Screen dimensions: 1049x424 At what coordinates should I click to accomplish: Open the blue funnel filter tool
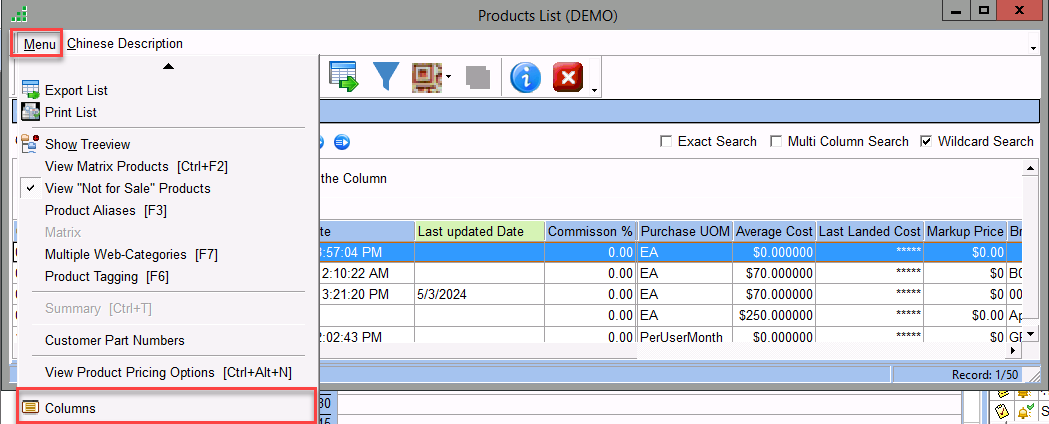coord(387,78)
